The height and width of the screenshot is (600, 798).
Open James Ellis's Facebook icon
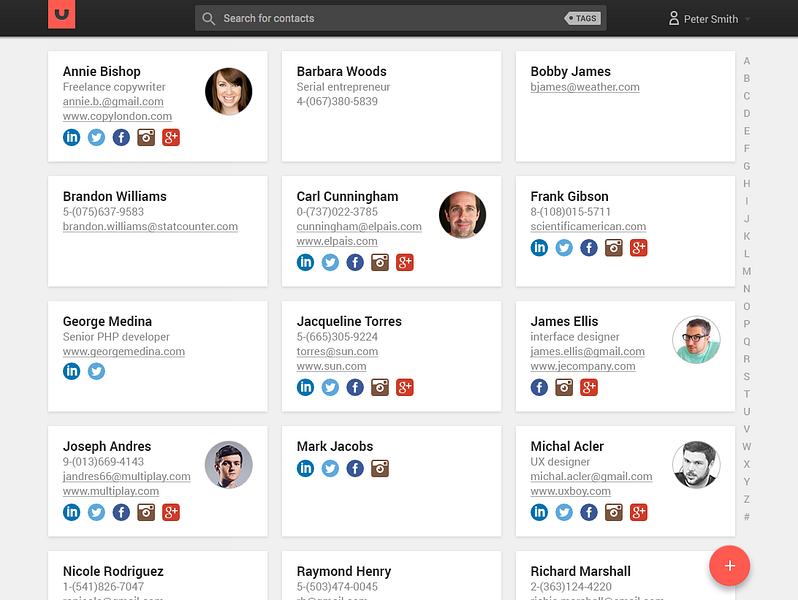pos(539,387)
